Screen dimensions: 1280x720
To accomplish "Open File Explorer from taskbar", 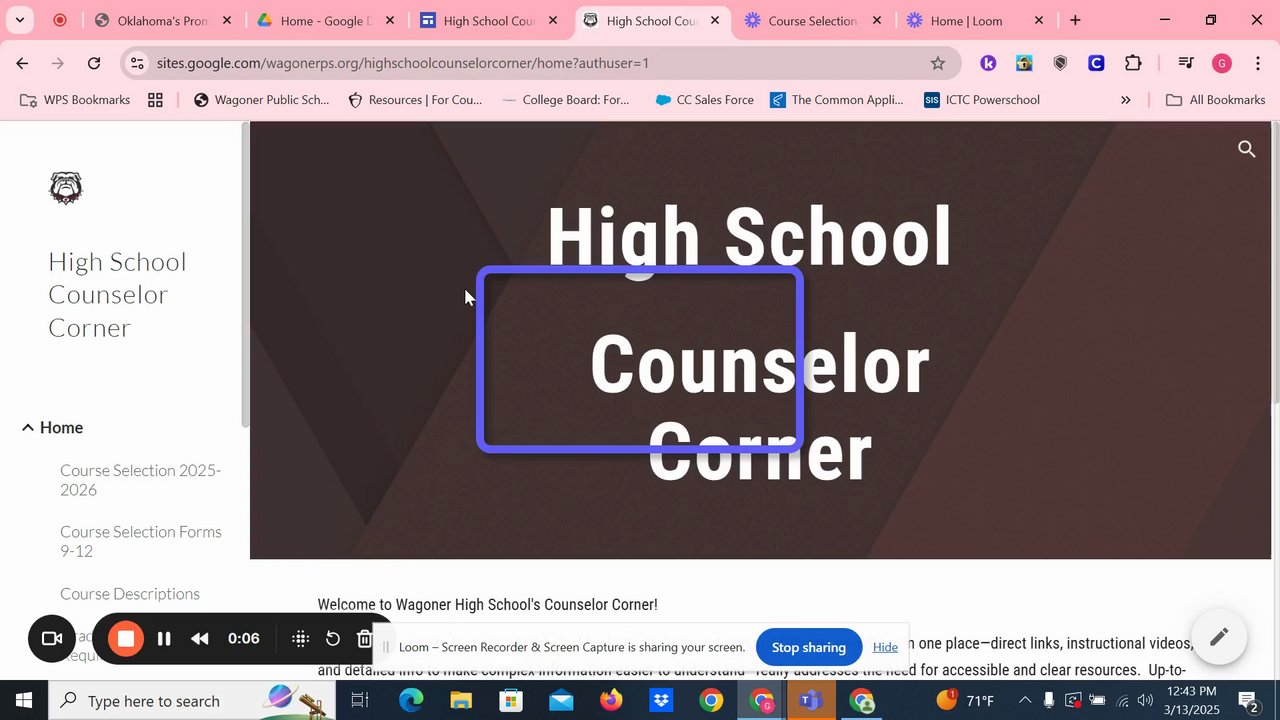I will click(x=461, y=700).
